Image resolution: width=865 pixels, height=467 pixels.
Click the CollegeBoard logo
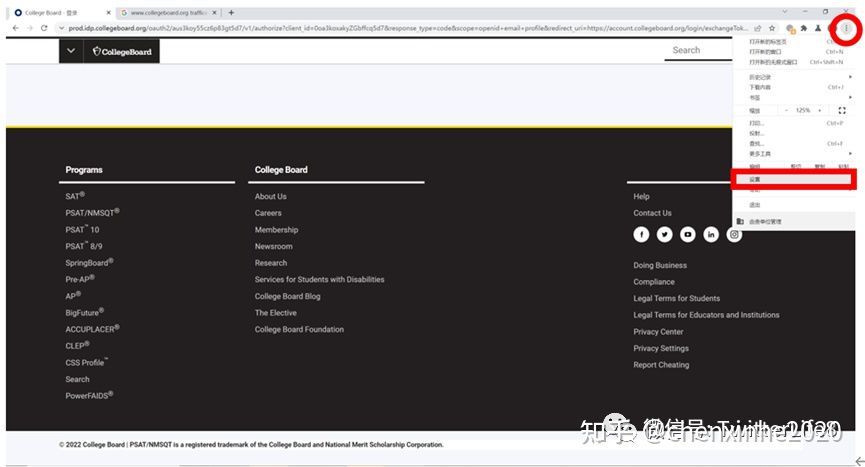click(x=122, y=51)
